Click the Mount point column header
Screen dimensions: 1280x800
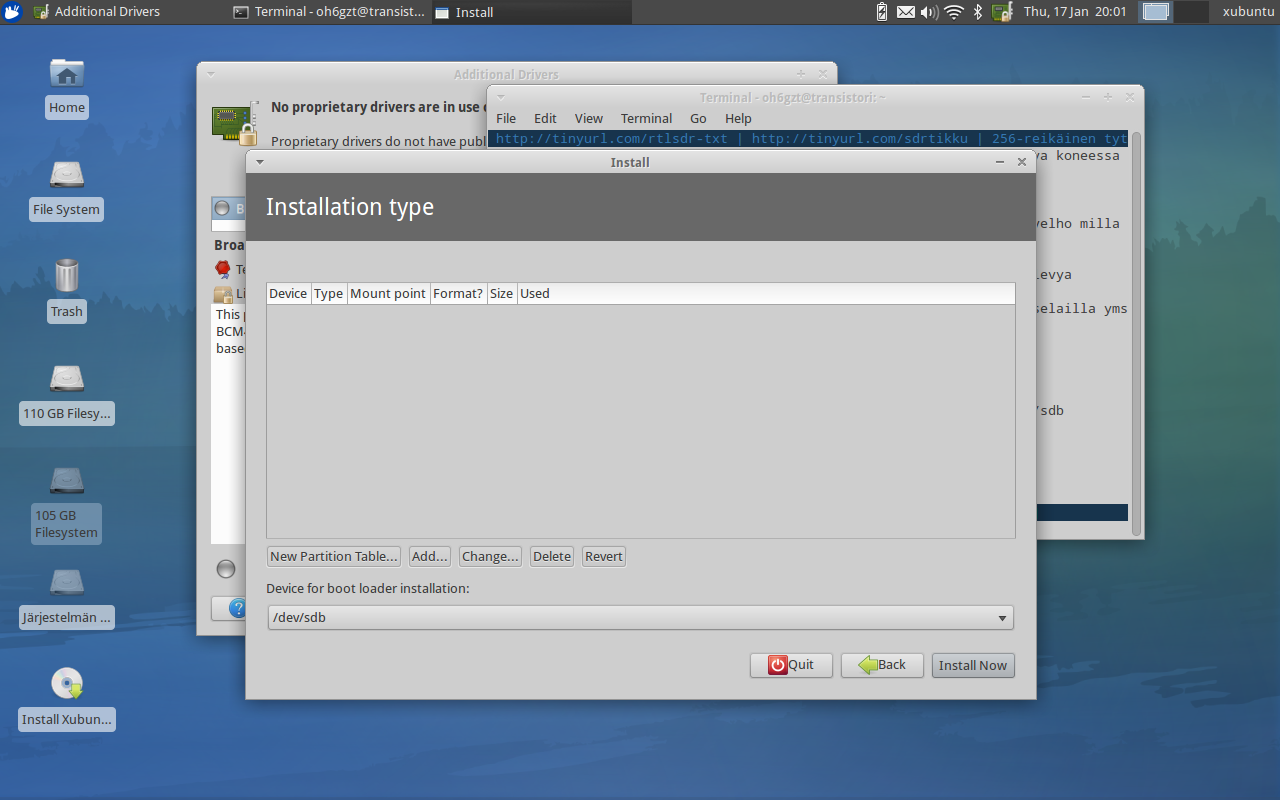(x=388, y=294)
